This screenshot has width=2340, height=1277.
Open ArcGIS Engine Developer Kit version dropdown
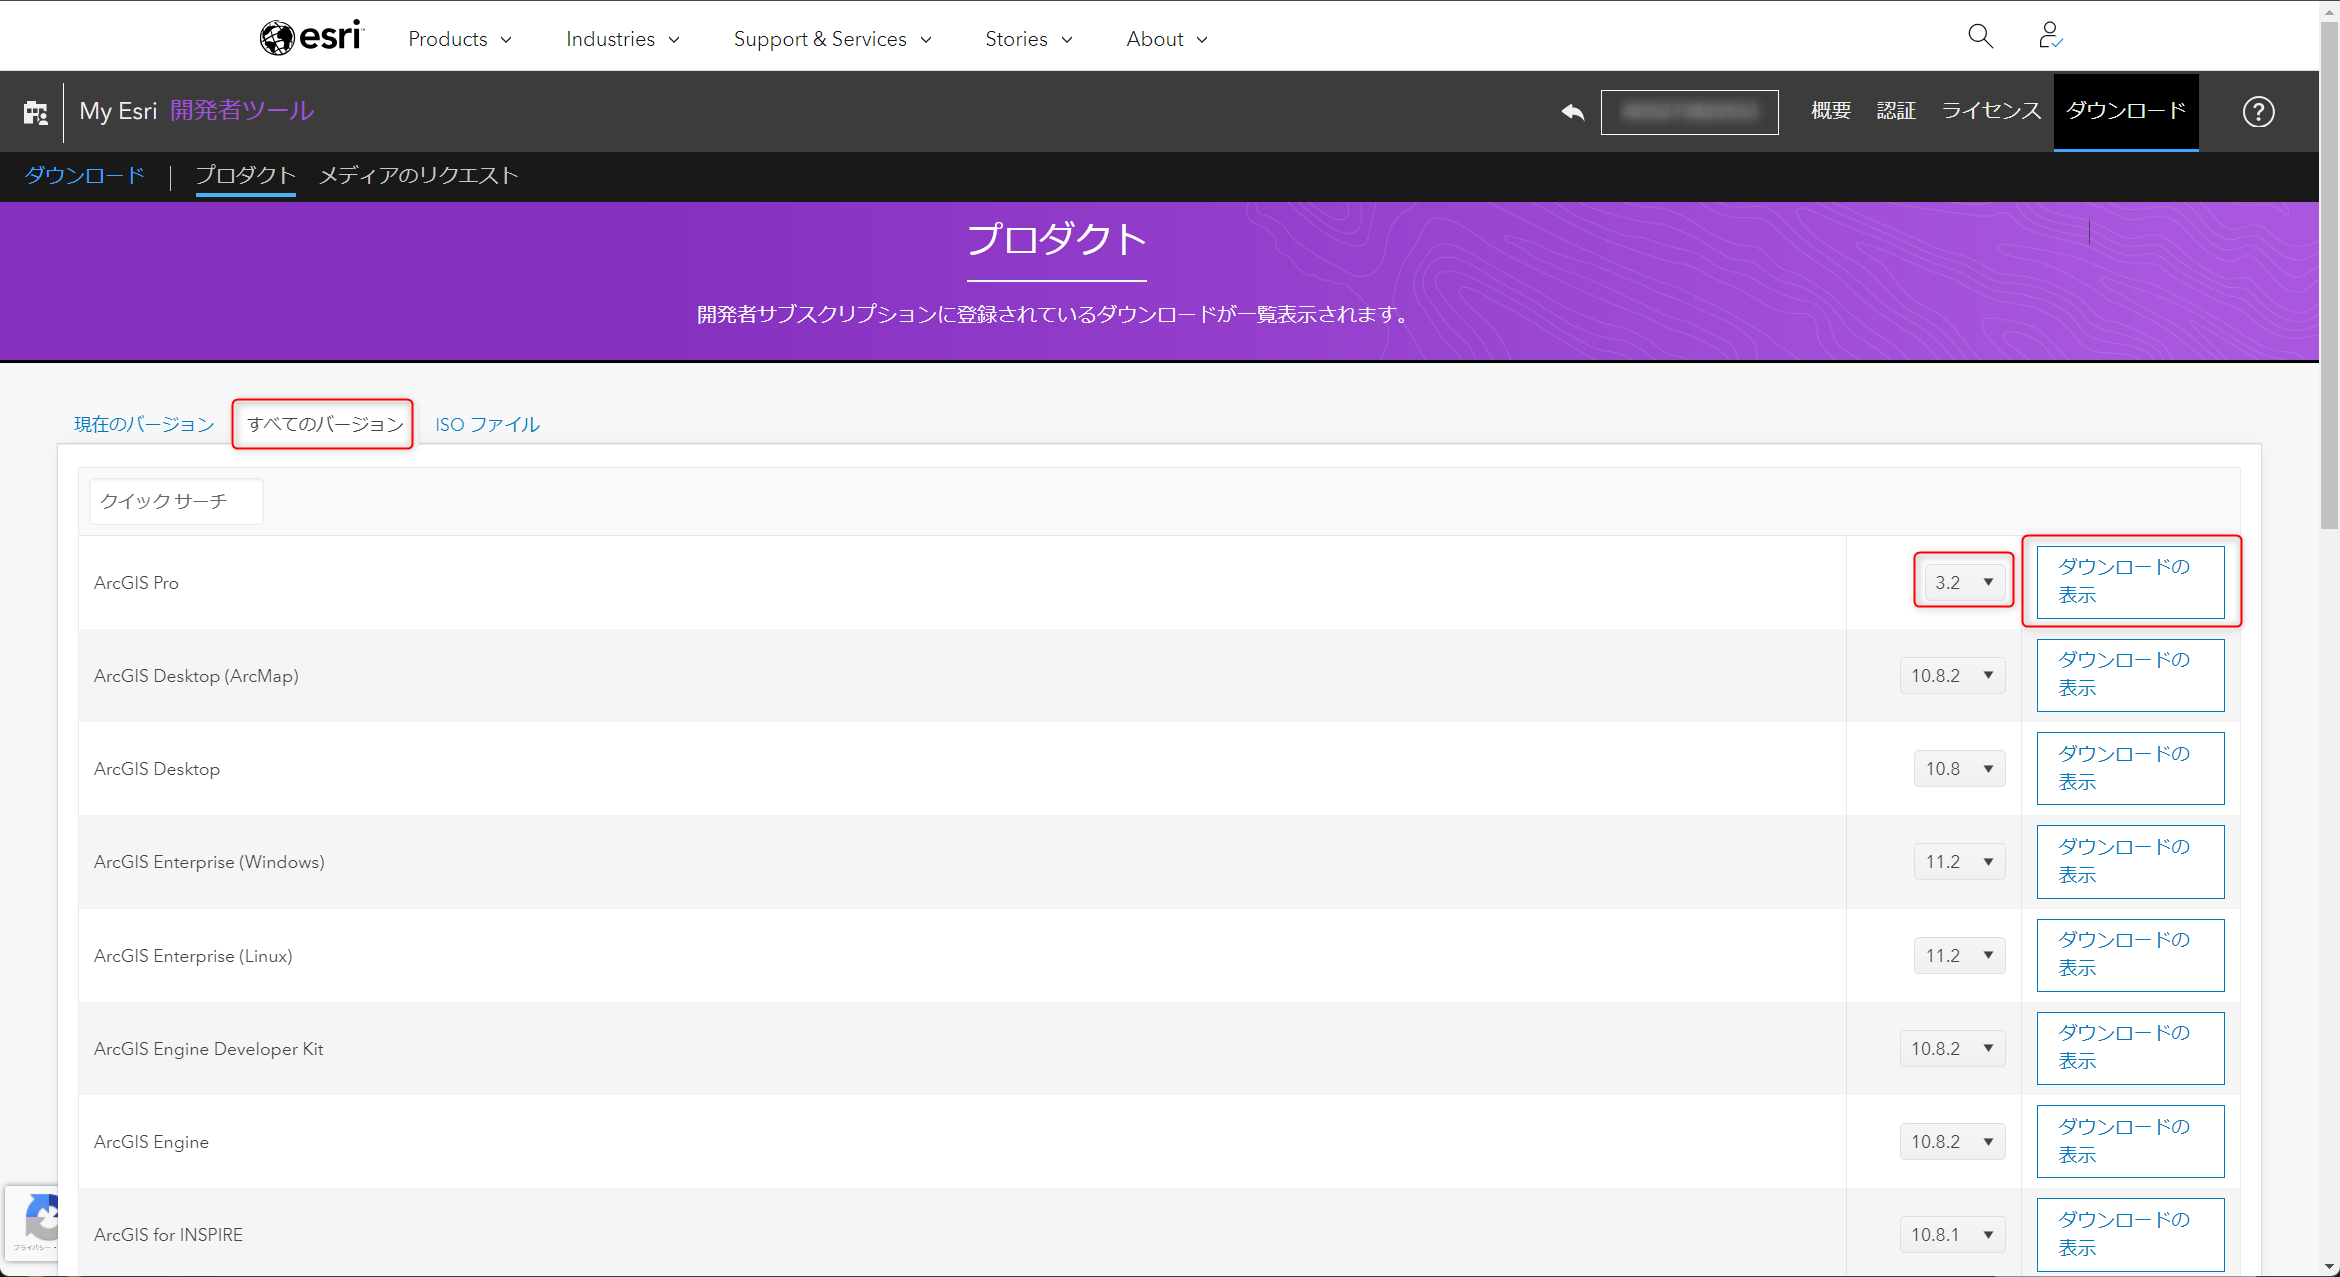1953,1049
